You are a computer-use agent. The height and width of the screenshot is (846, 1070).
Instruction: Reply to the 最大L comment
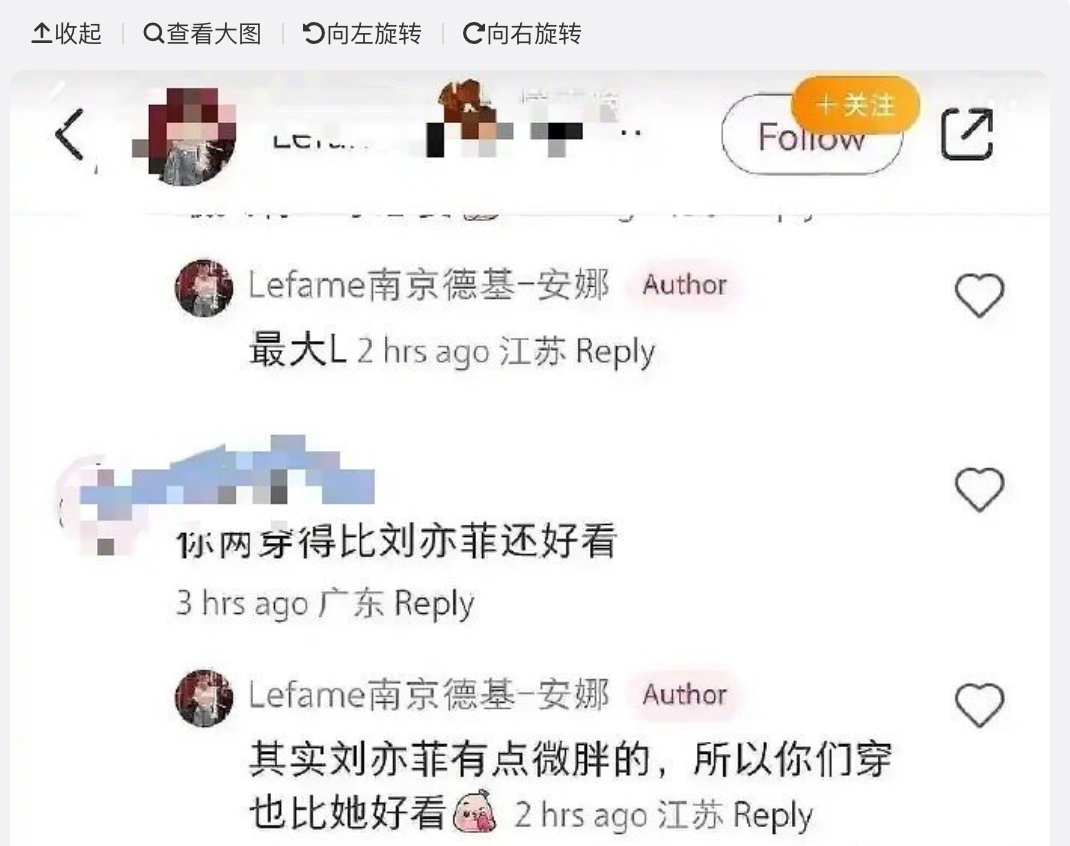pos(615,352)
